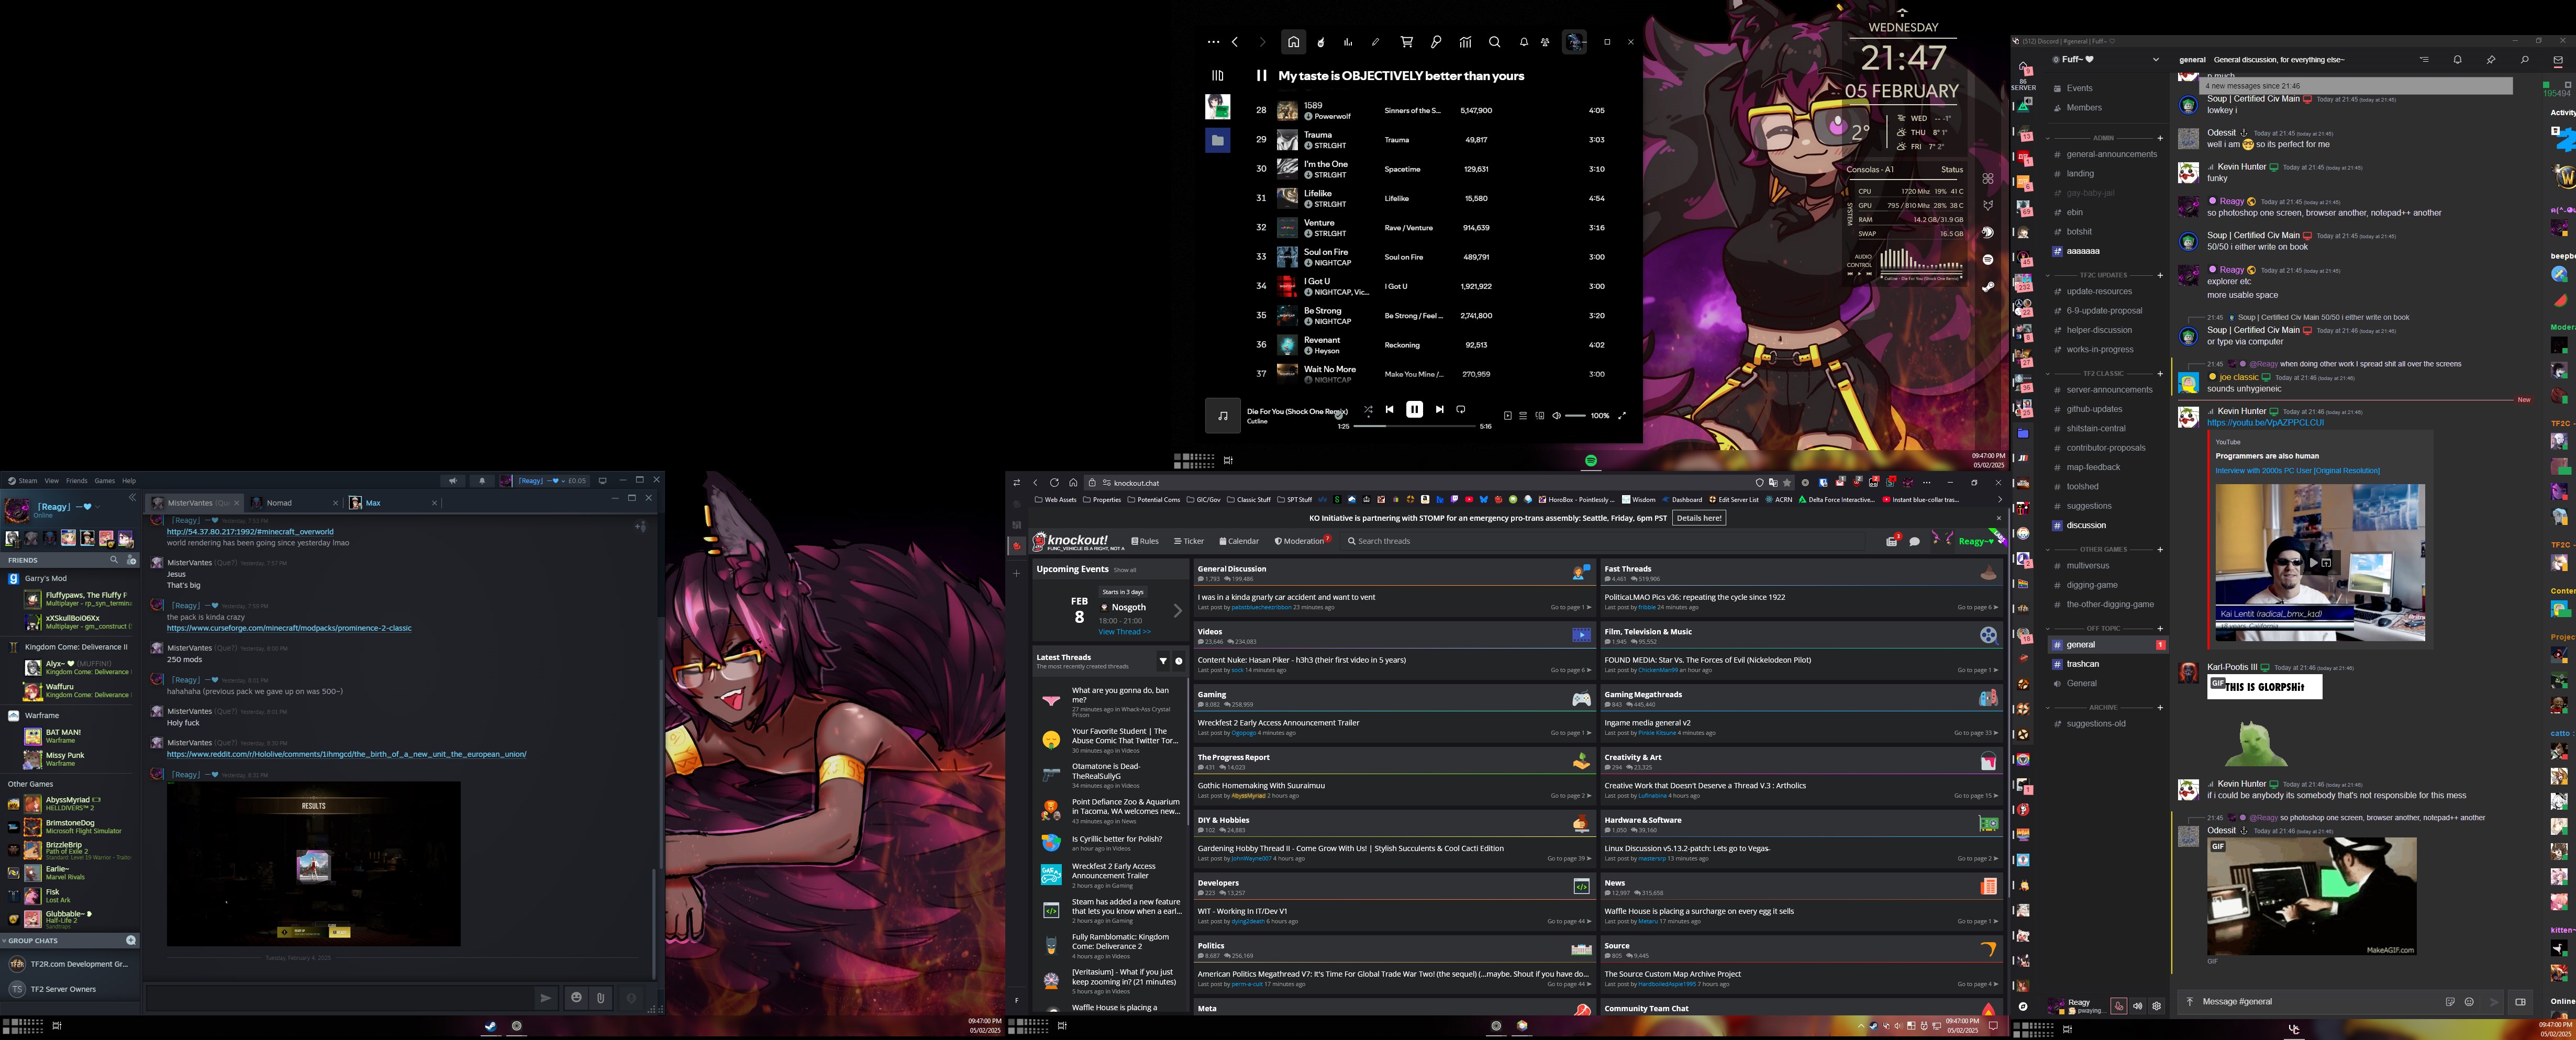Image resolution: width=2576 pixels, height=1040 pixels.
Task: Pause the current Spotify track
Action: [x=1414, y=409]
